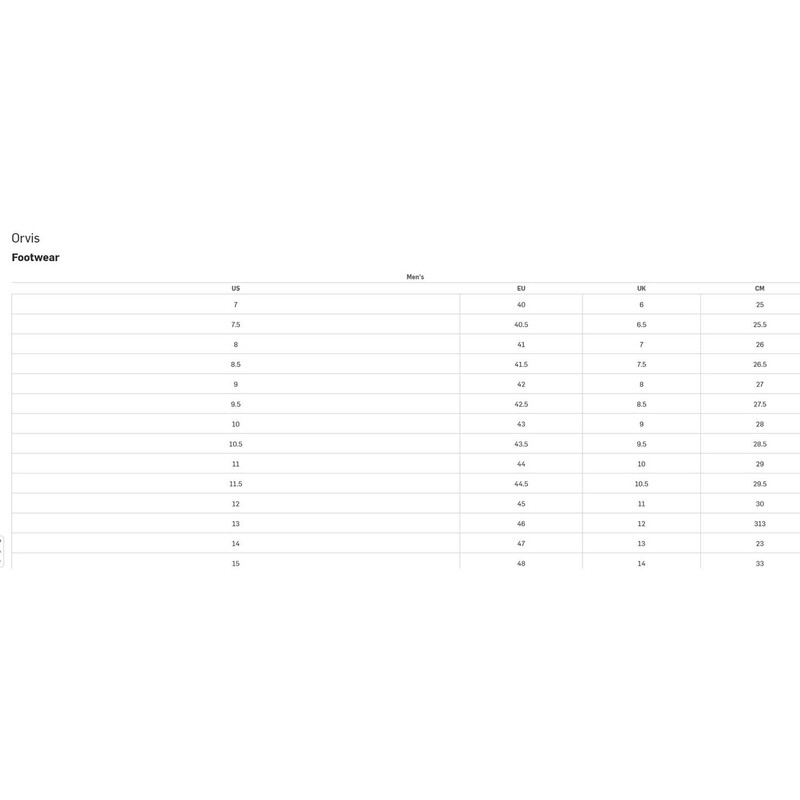
Task: Click the US column header
Action: (x=235, y=288)
